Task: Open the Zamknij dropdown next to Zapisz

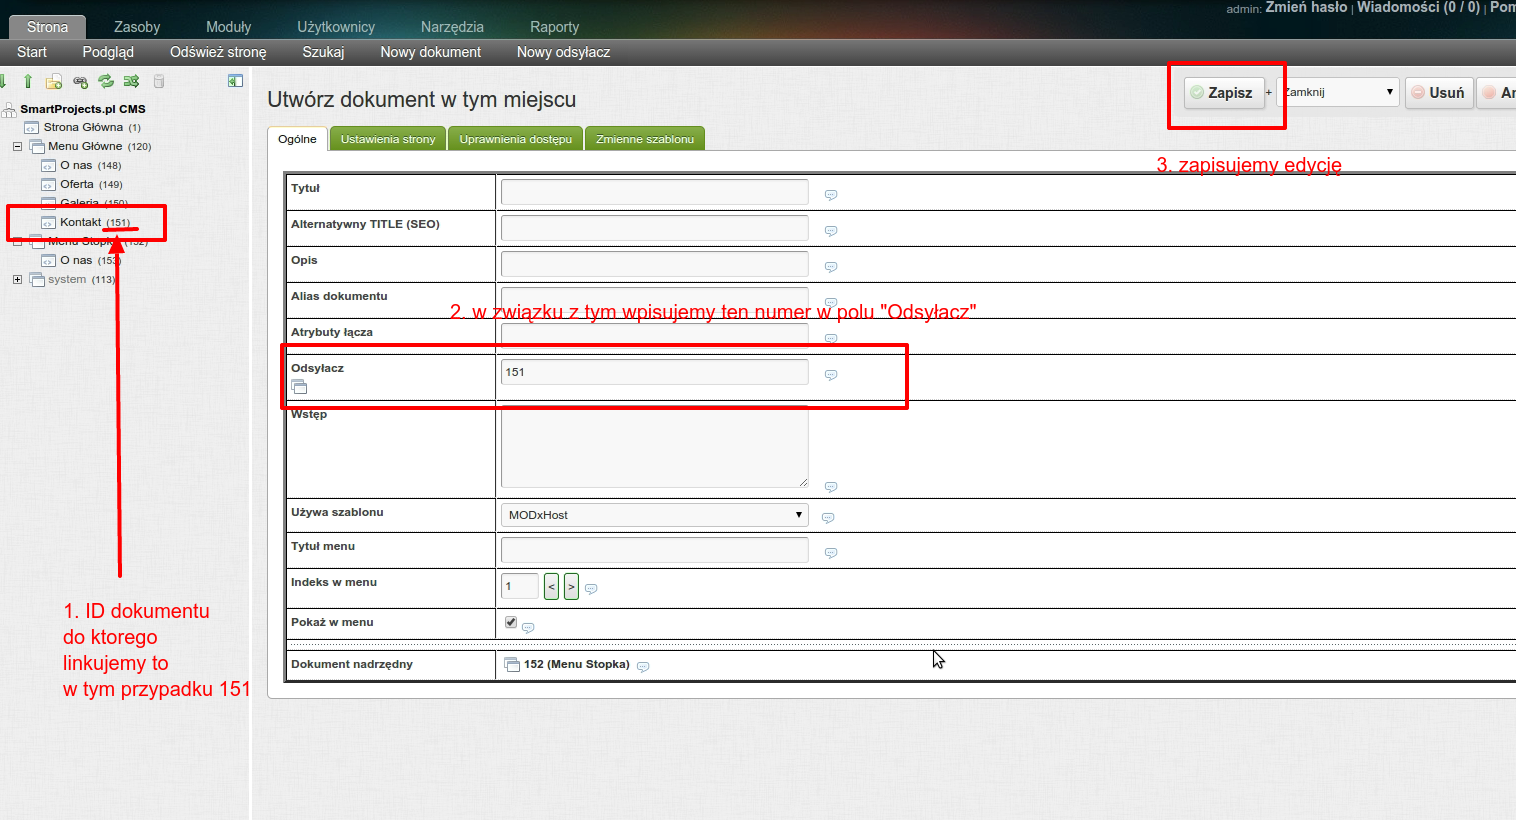Action: click(1338, 92)
